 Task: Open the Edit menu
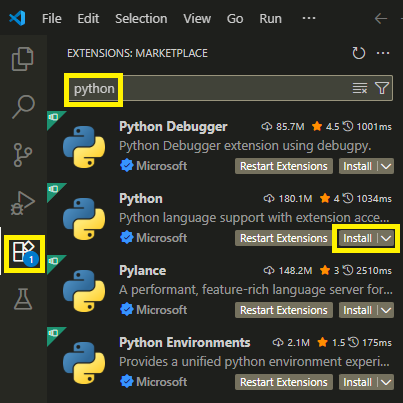[x=88, y=19]
